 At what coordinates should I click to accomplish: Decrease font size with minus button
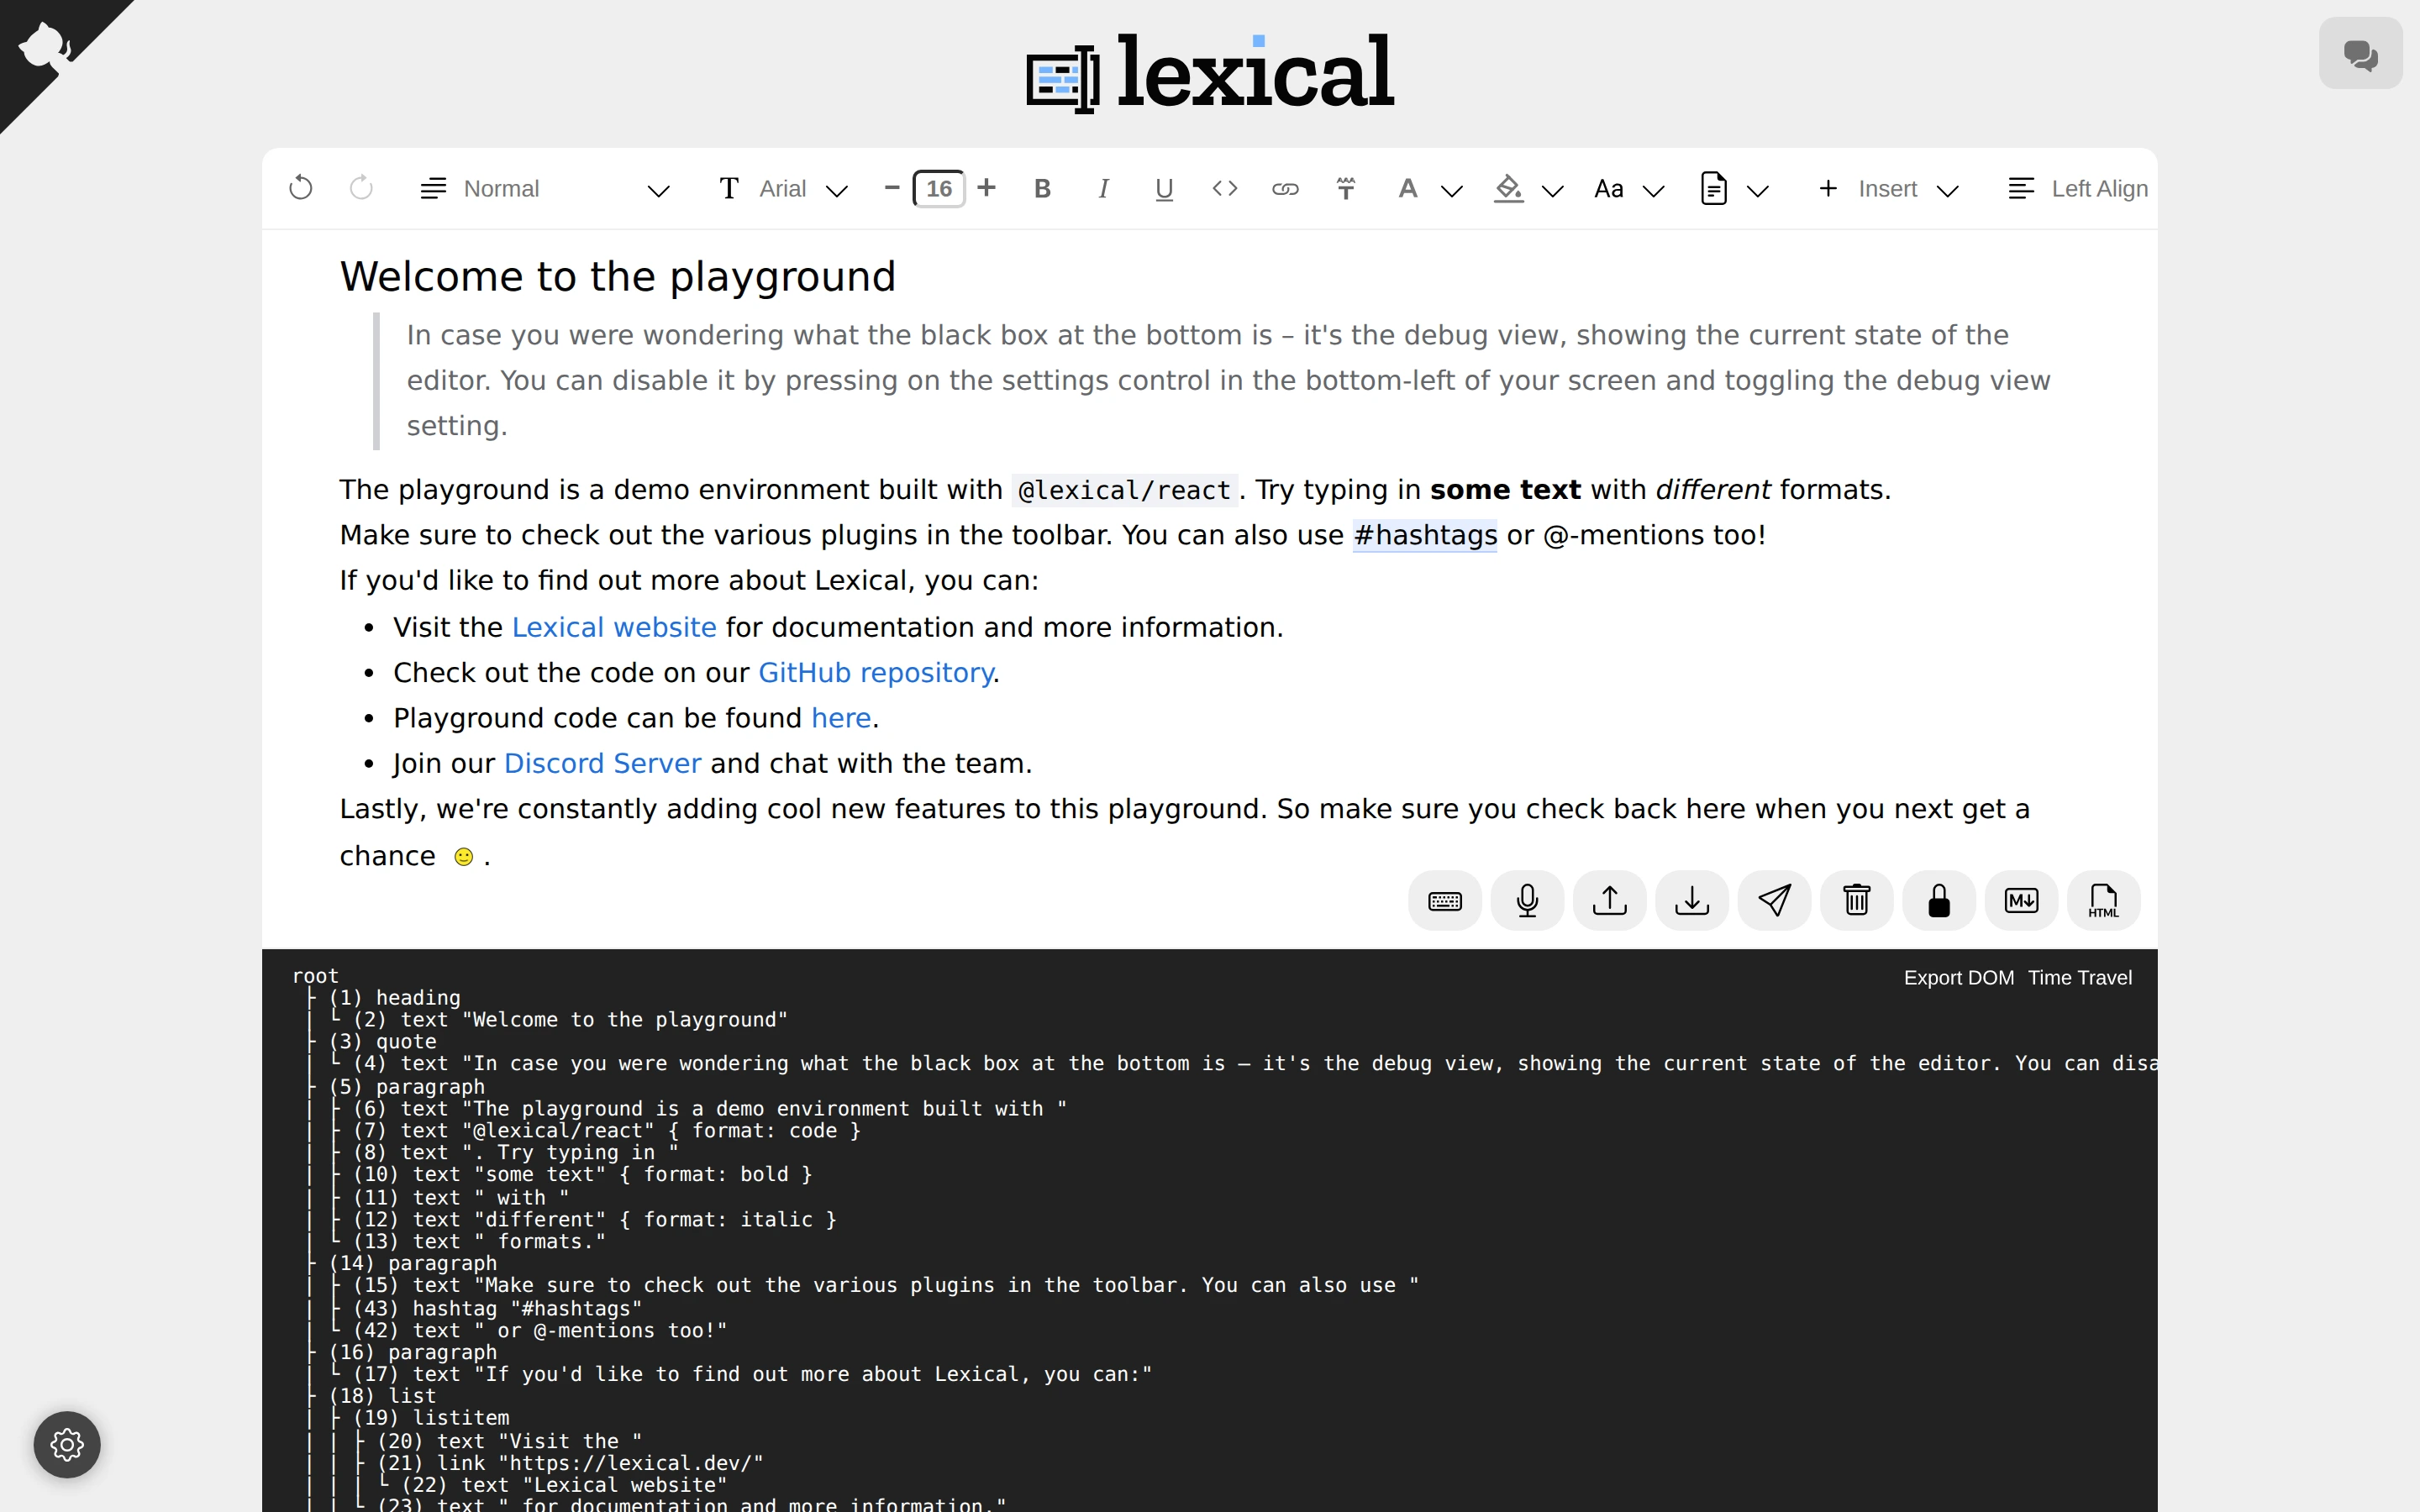pos(892,188)
